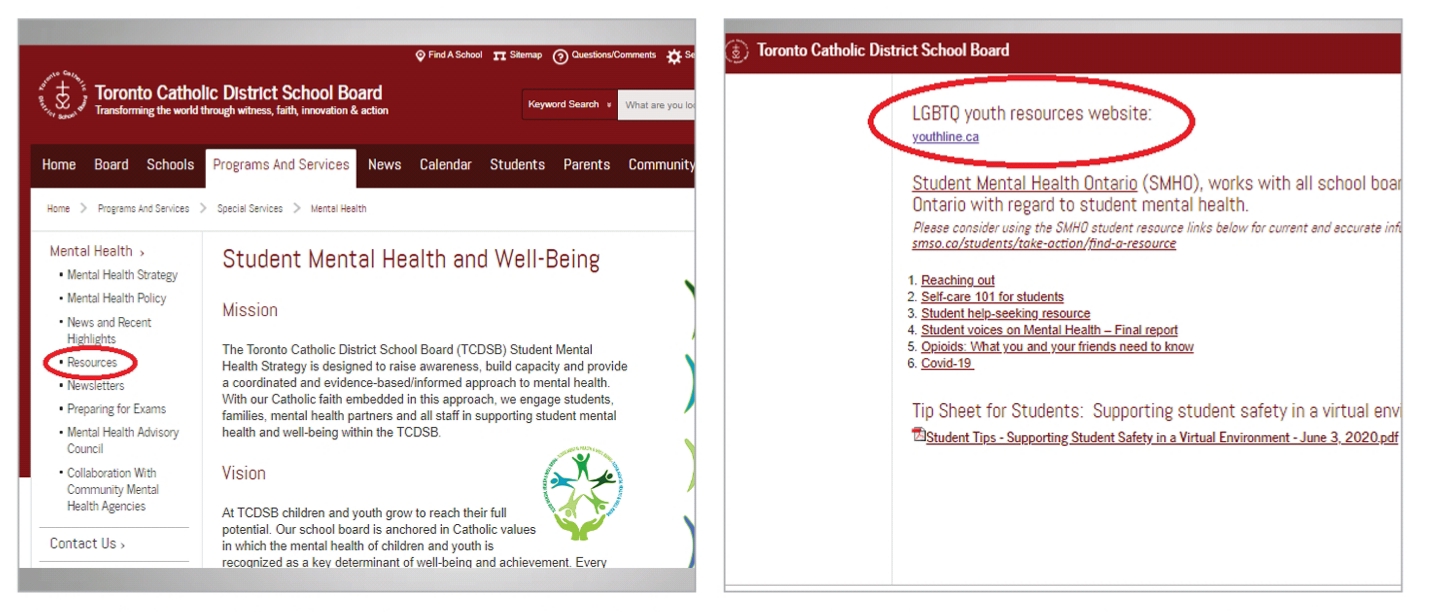Click Special Services breadcrumb

coord(250,209)
